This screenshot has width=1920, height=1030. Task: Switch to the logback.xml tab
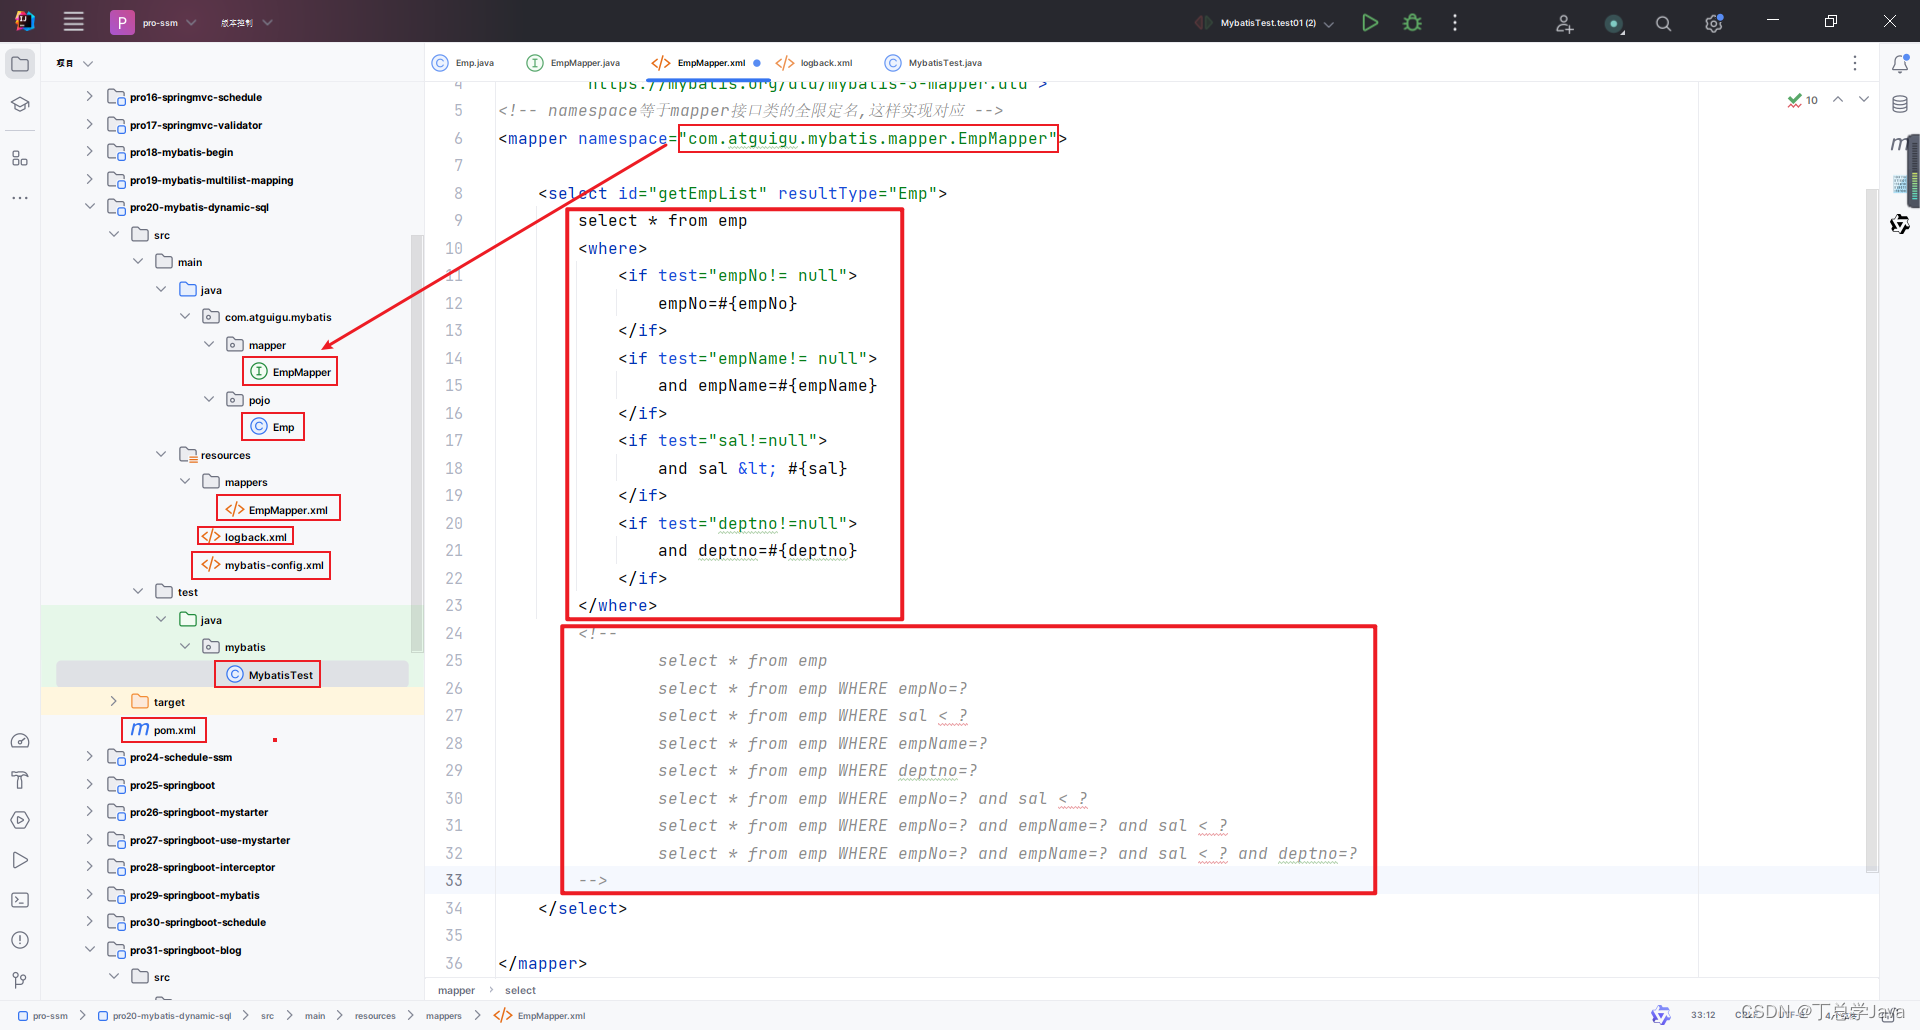click(x=814, y=63)
